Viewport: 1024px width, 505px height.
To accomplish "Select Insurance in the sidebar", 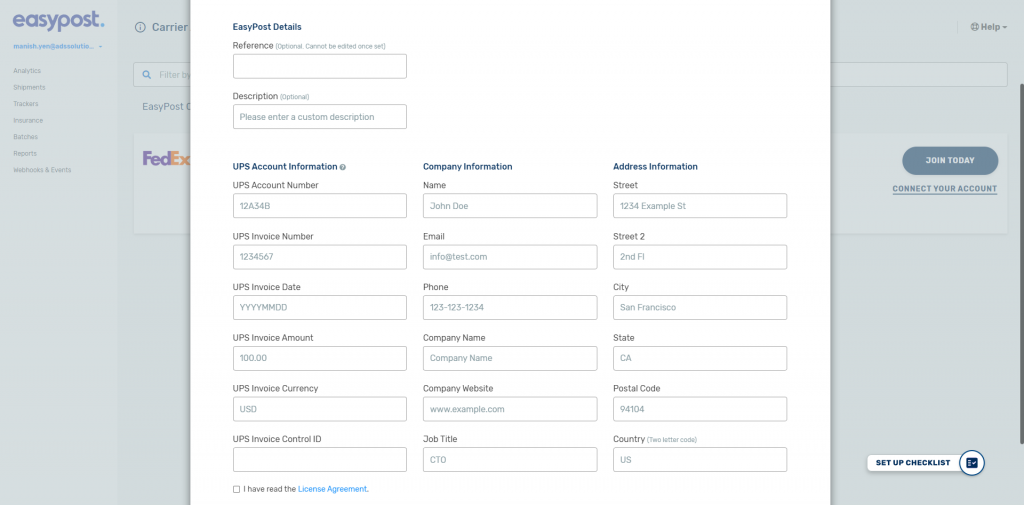I will click(x=28, y=121).
